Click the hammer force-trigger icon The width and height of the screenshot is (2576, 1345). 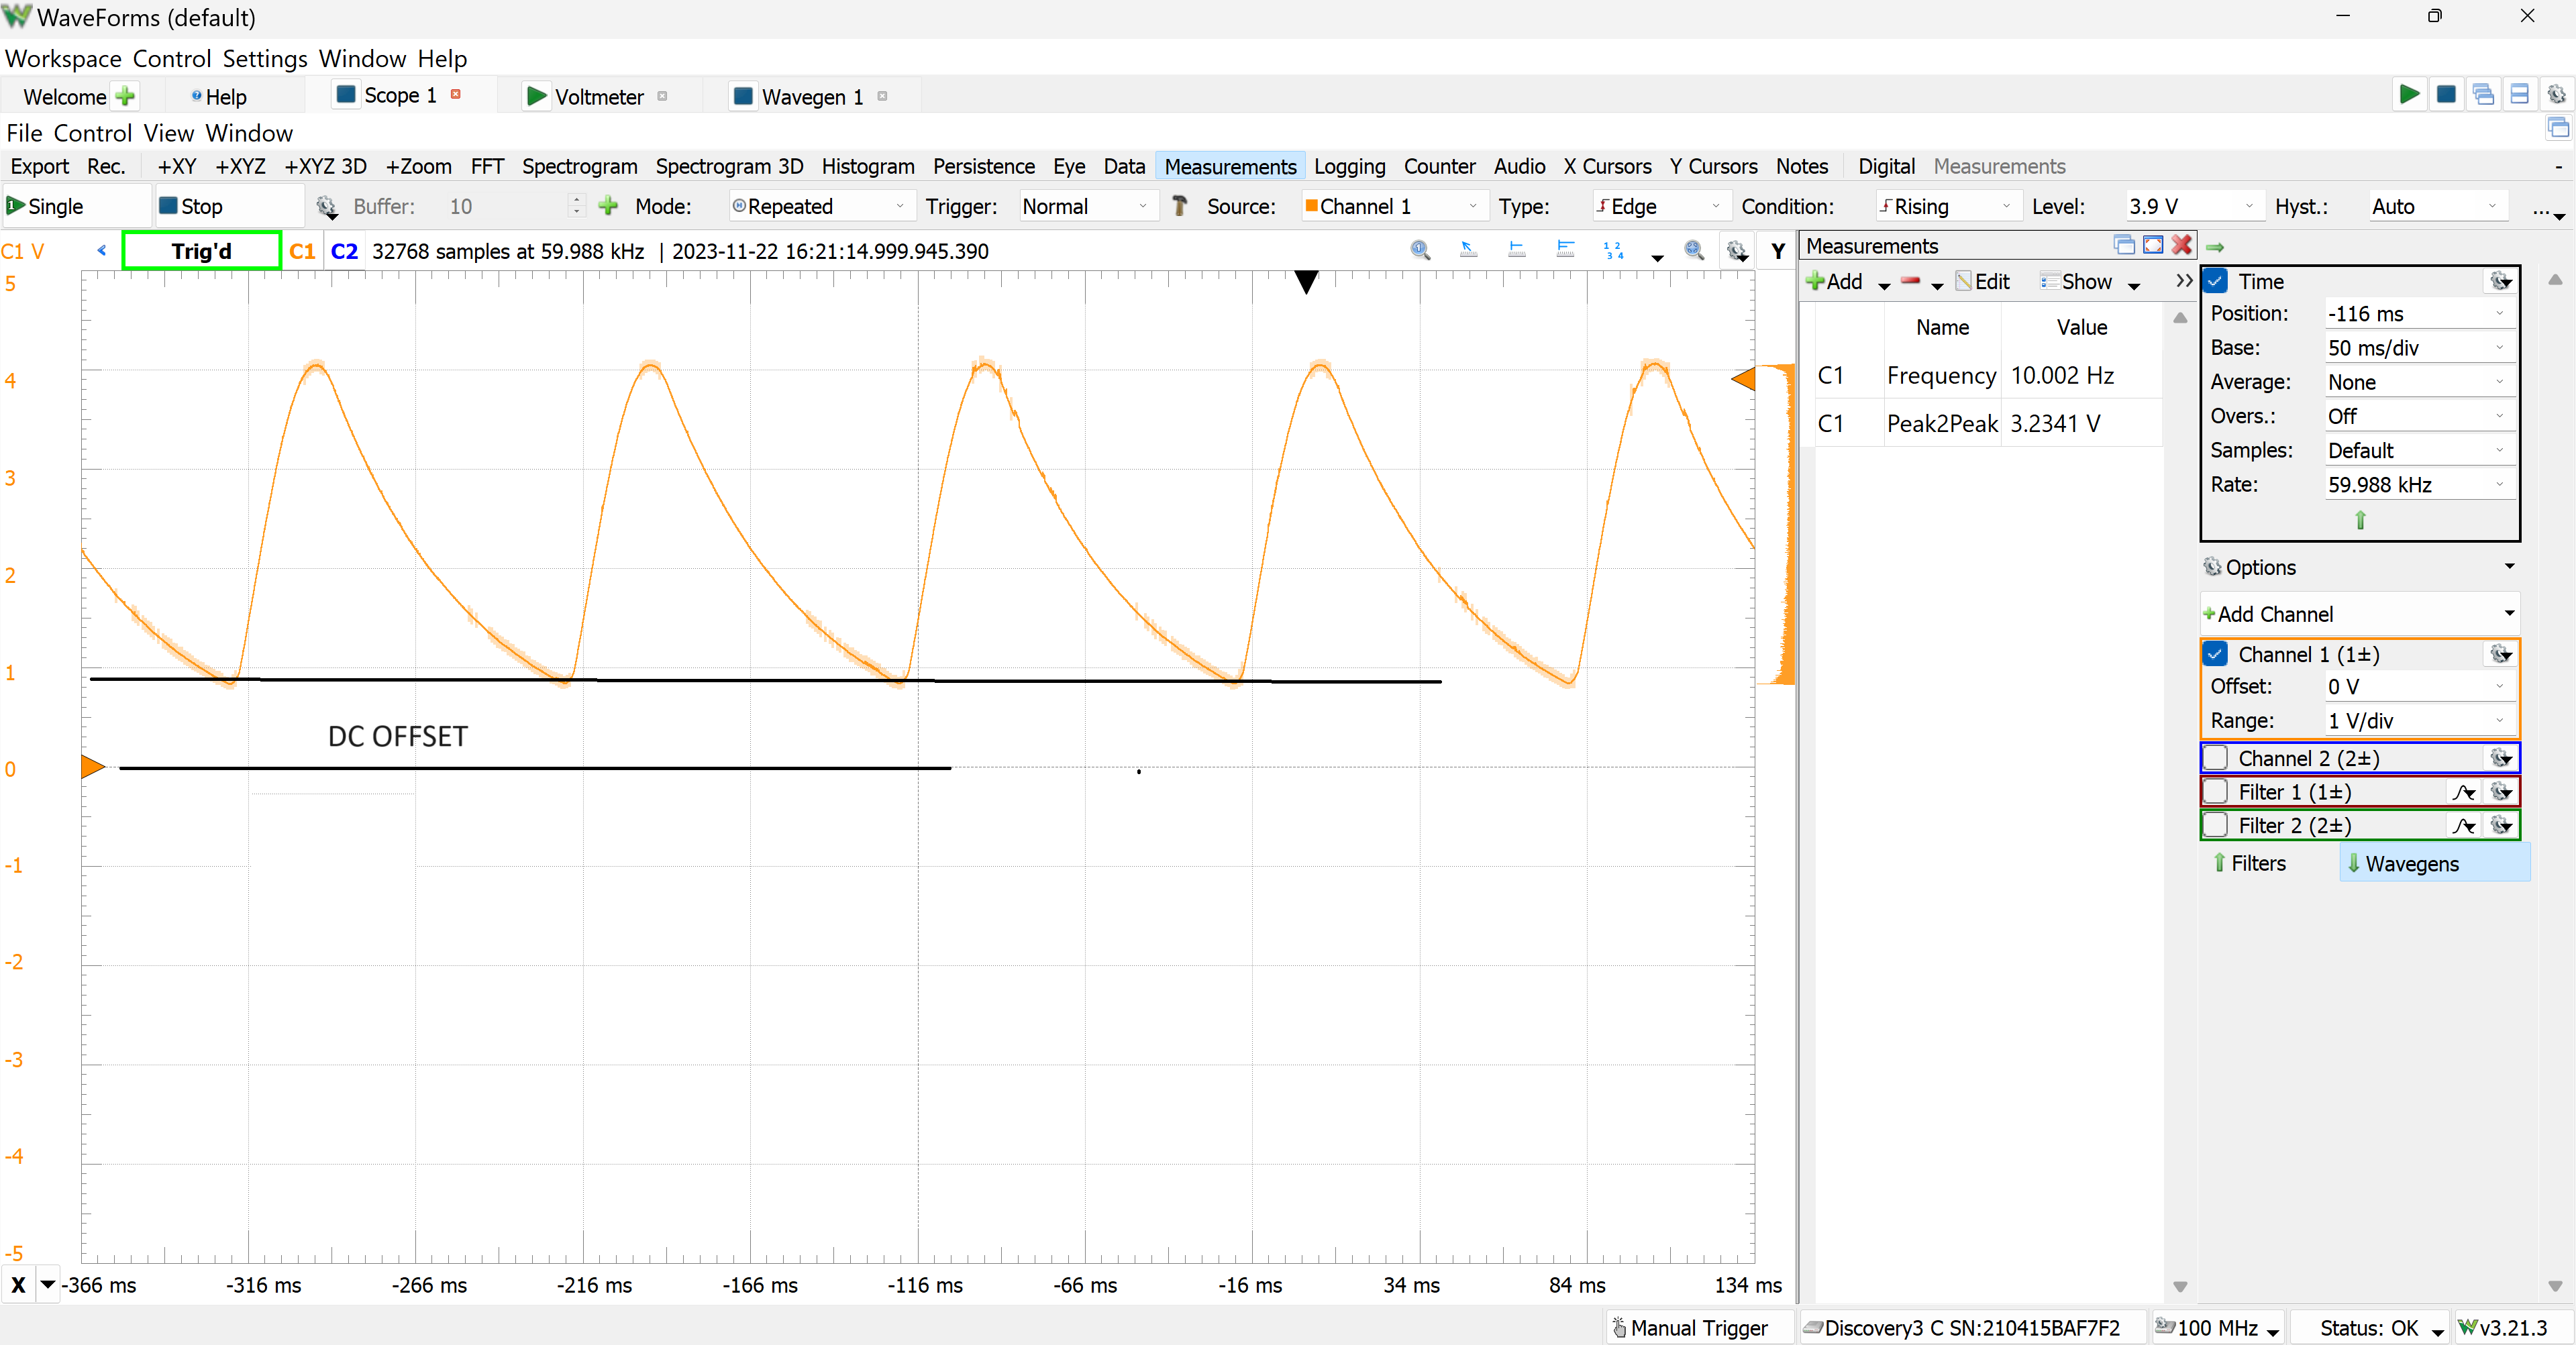tap(1180, 206)
